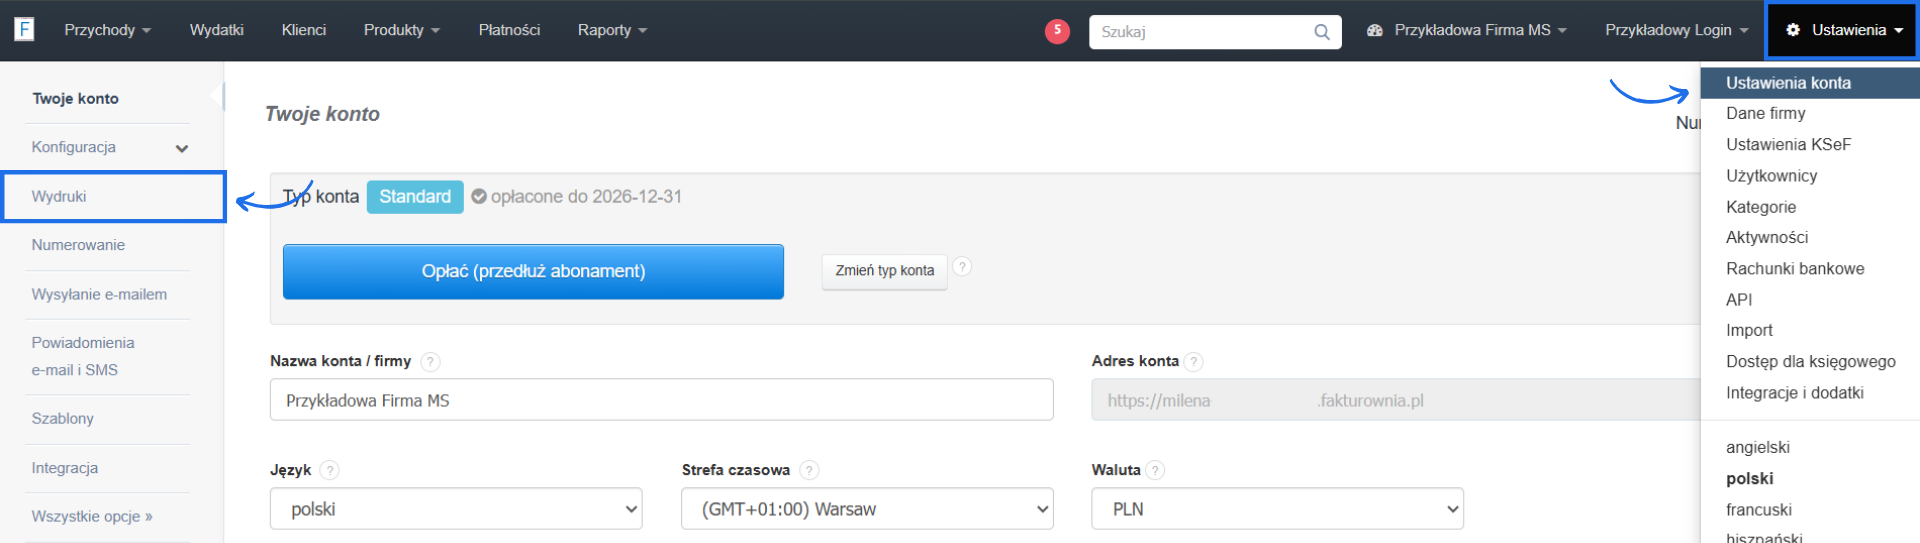
Task: Go to Płatności in the top menu
Action: 509,30
